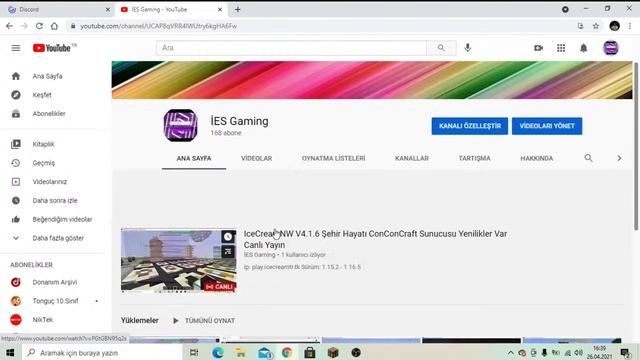
Task: Open IceCream NW V4.1.6 video title
Action: [x=375, y=239]
